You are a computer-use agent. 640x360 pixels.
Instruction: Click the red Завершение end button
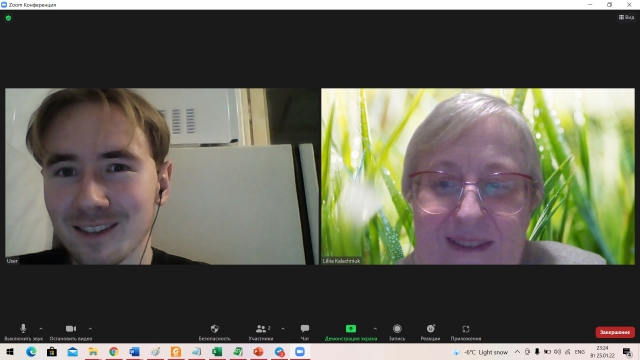pos(615,332)
